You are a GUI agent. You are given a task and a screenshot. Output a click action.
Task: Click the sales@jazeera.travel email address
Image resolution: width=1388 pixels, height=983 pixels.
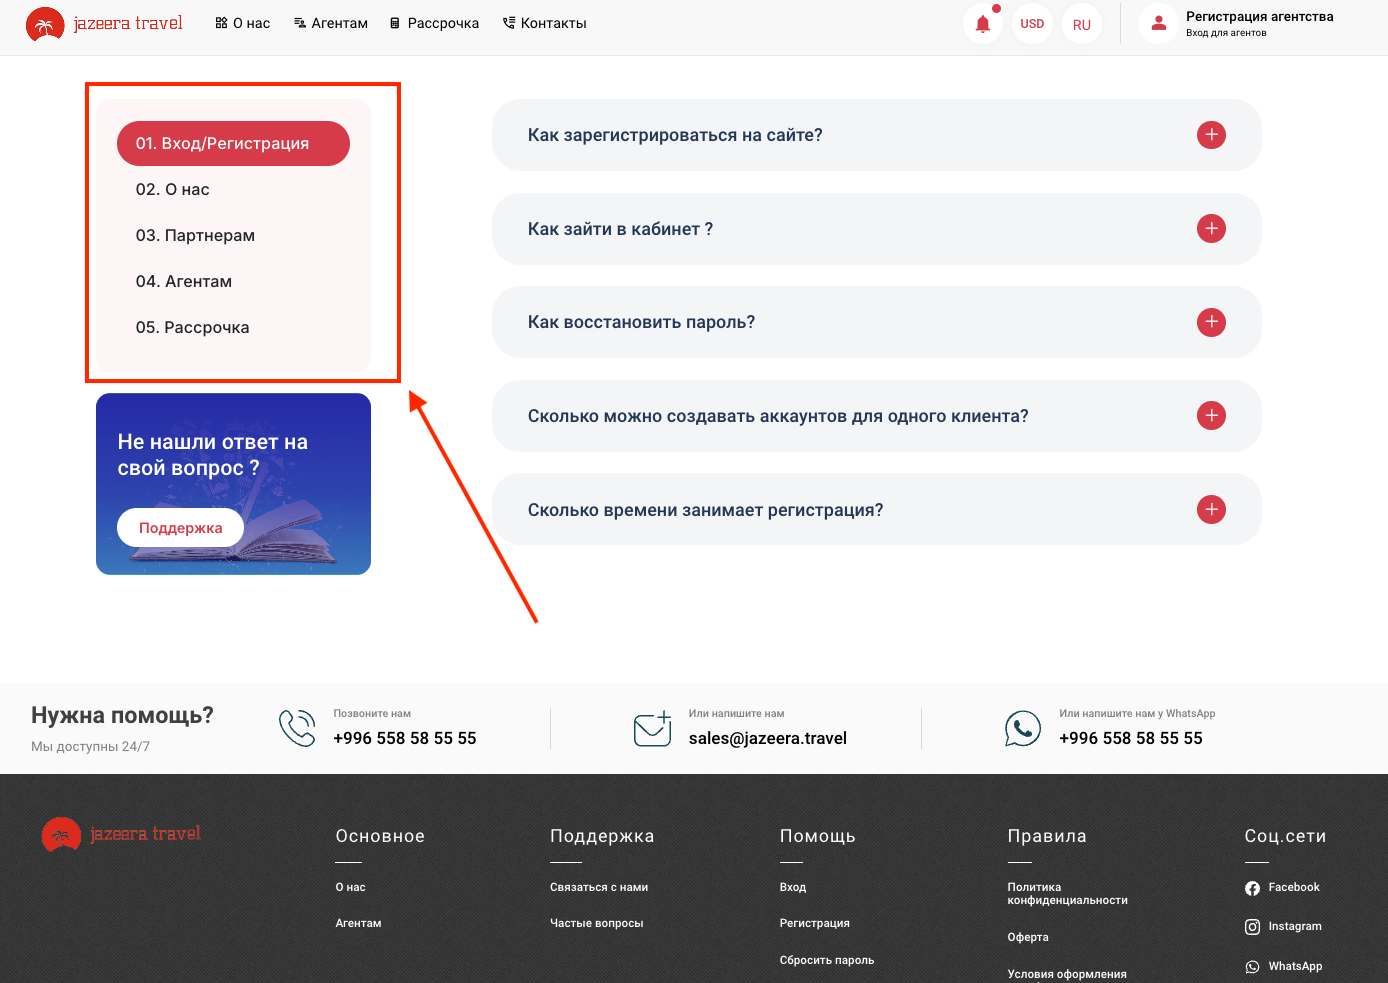[x=767, y=739]
